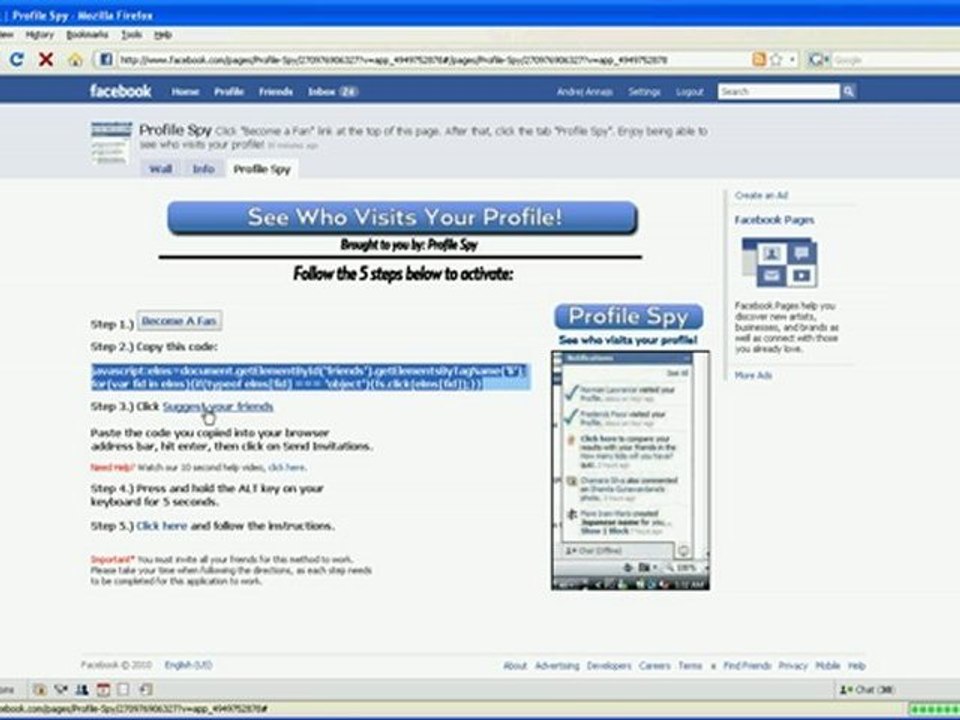960x720 pixels.
Task: Open the Facebook Pages sidebar heading
Action: 774,220
